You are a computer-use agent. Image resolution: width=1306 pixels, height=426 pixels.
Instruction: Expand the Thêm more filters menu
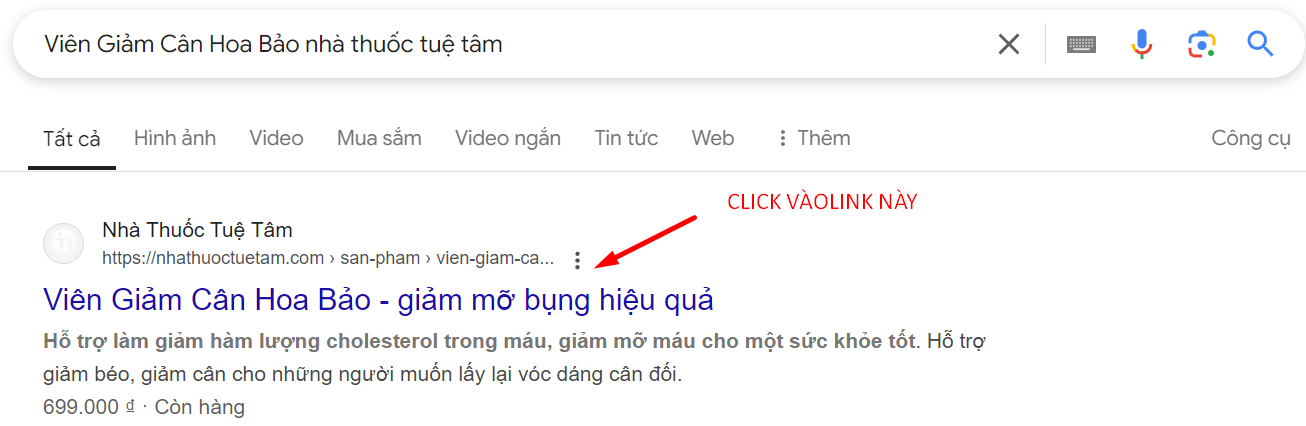(x=813, y=138)
